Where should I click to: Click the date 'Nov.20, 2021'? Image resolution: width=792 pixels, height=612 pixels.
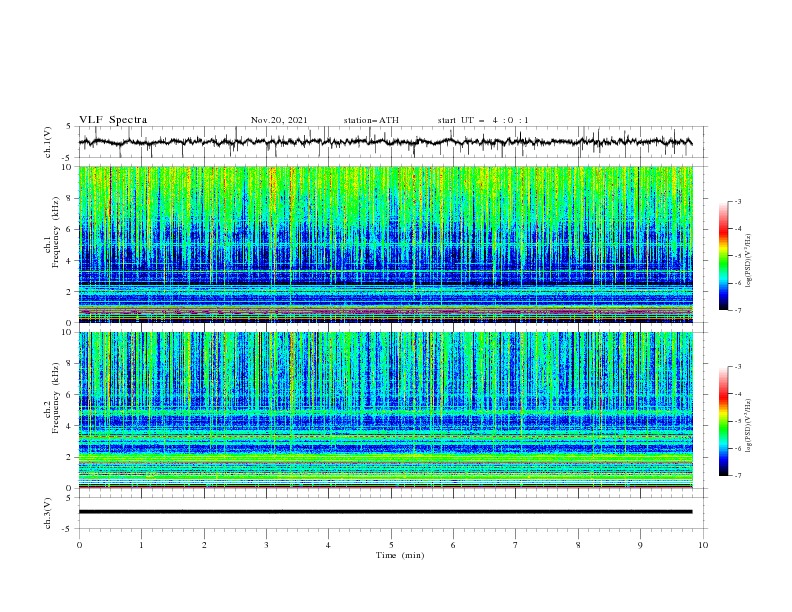pyautogui.click(x=279, y=120)
